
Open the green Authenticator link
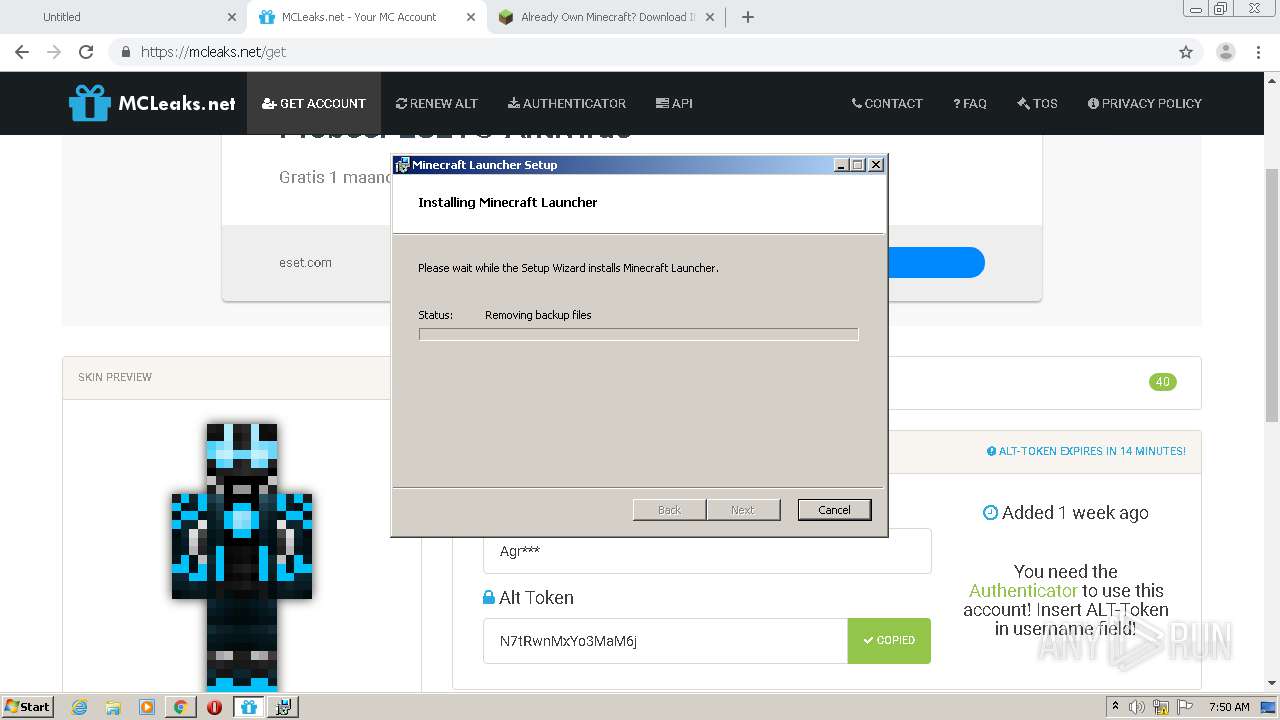[x=1023, y=590]
